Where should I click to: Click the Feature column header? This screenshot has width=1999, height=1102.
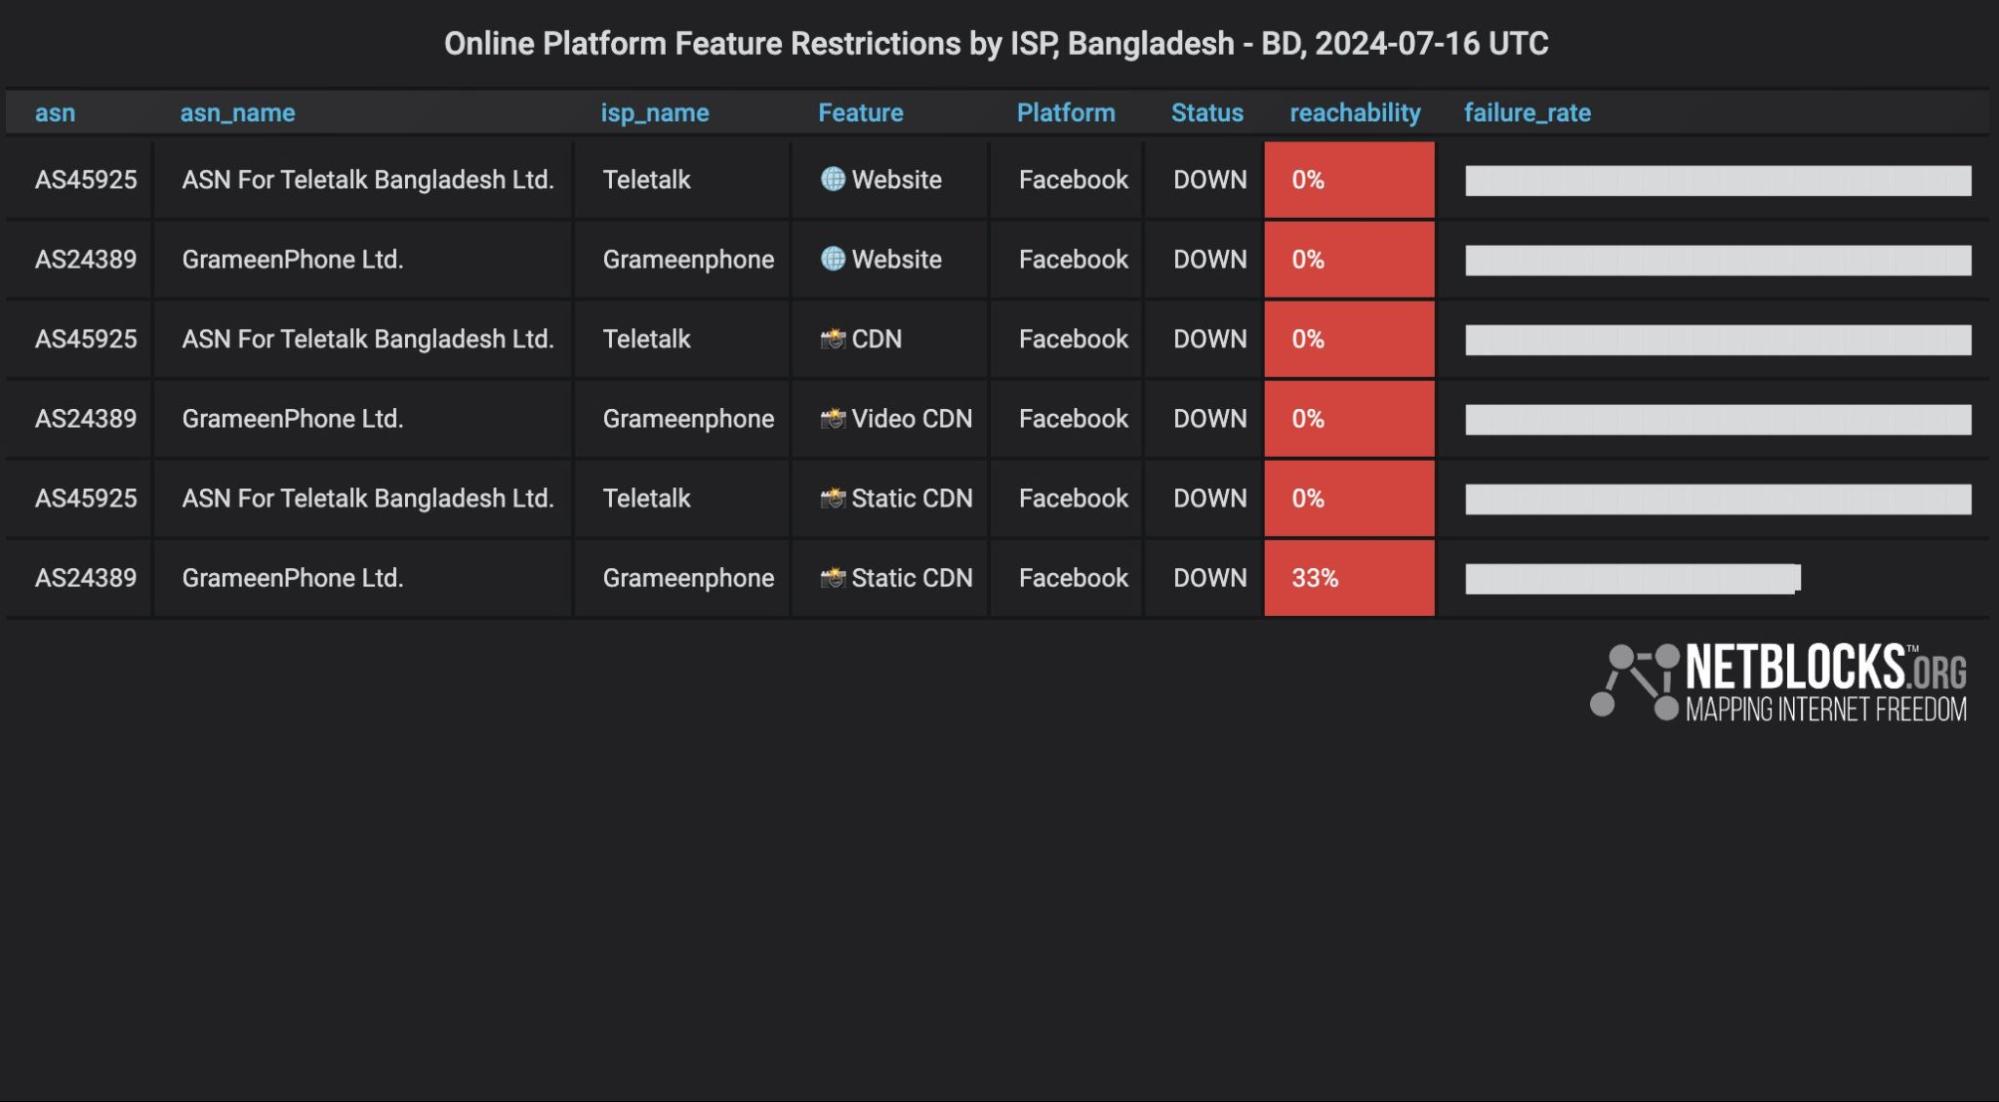pos(860,113)
